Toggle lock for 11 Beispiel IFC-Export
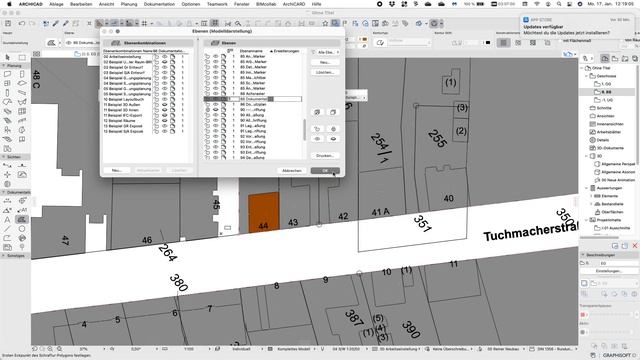 156,115
